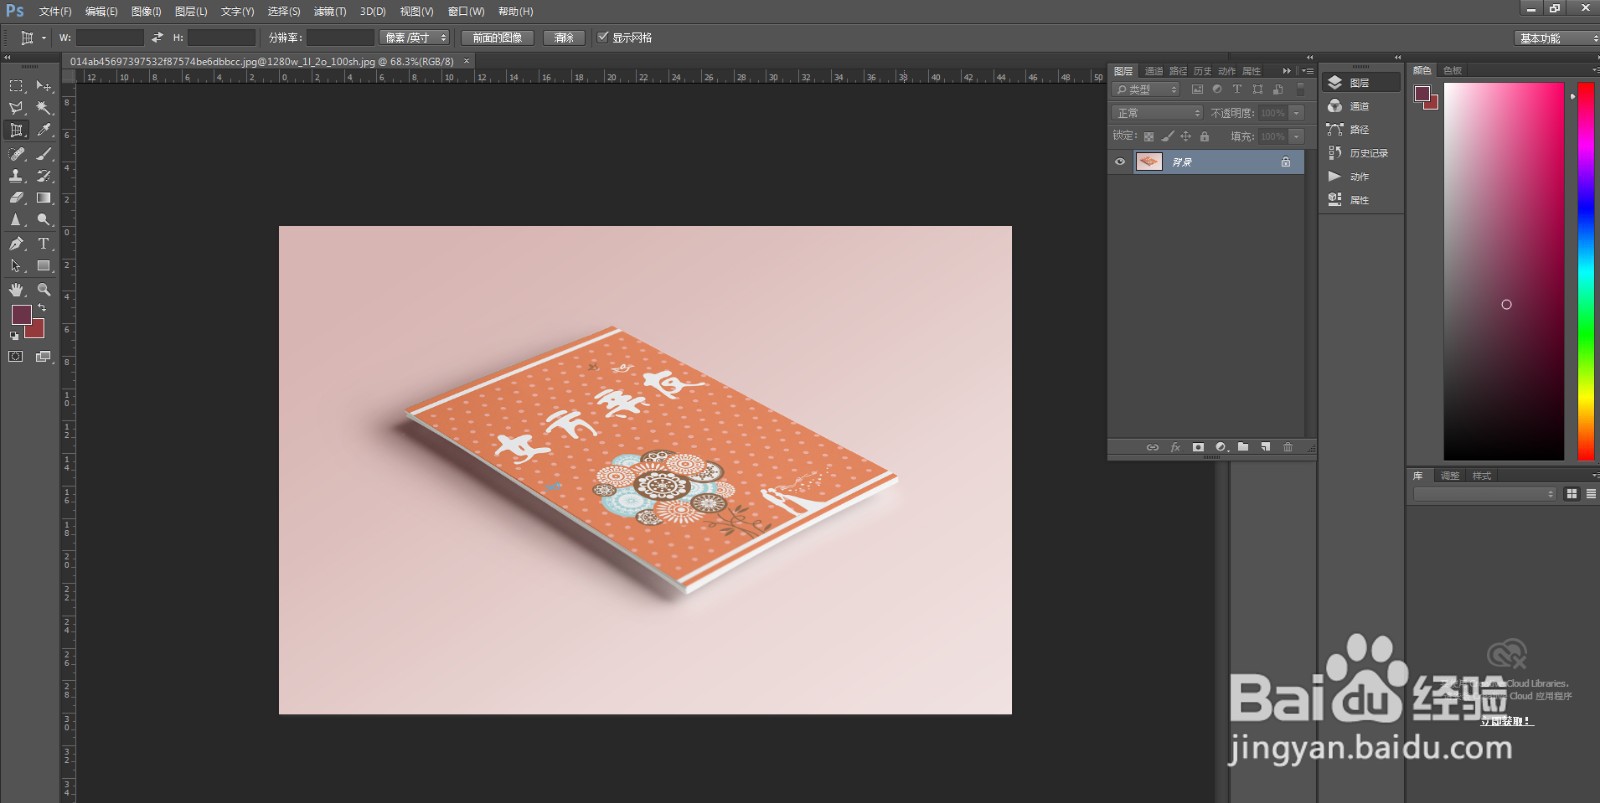Add a layer style with fx icon
Viewport: 1600px width, 803px height.
point(1175,447)
